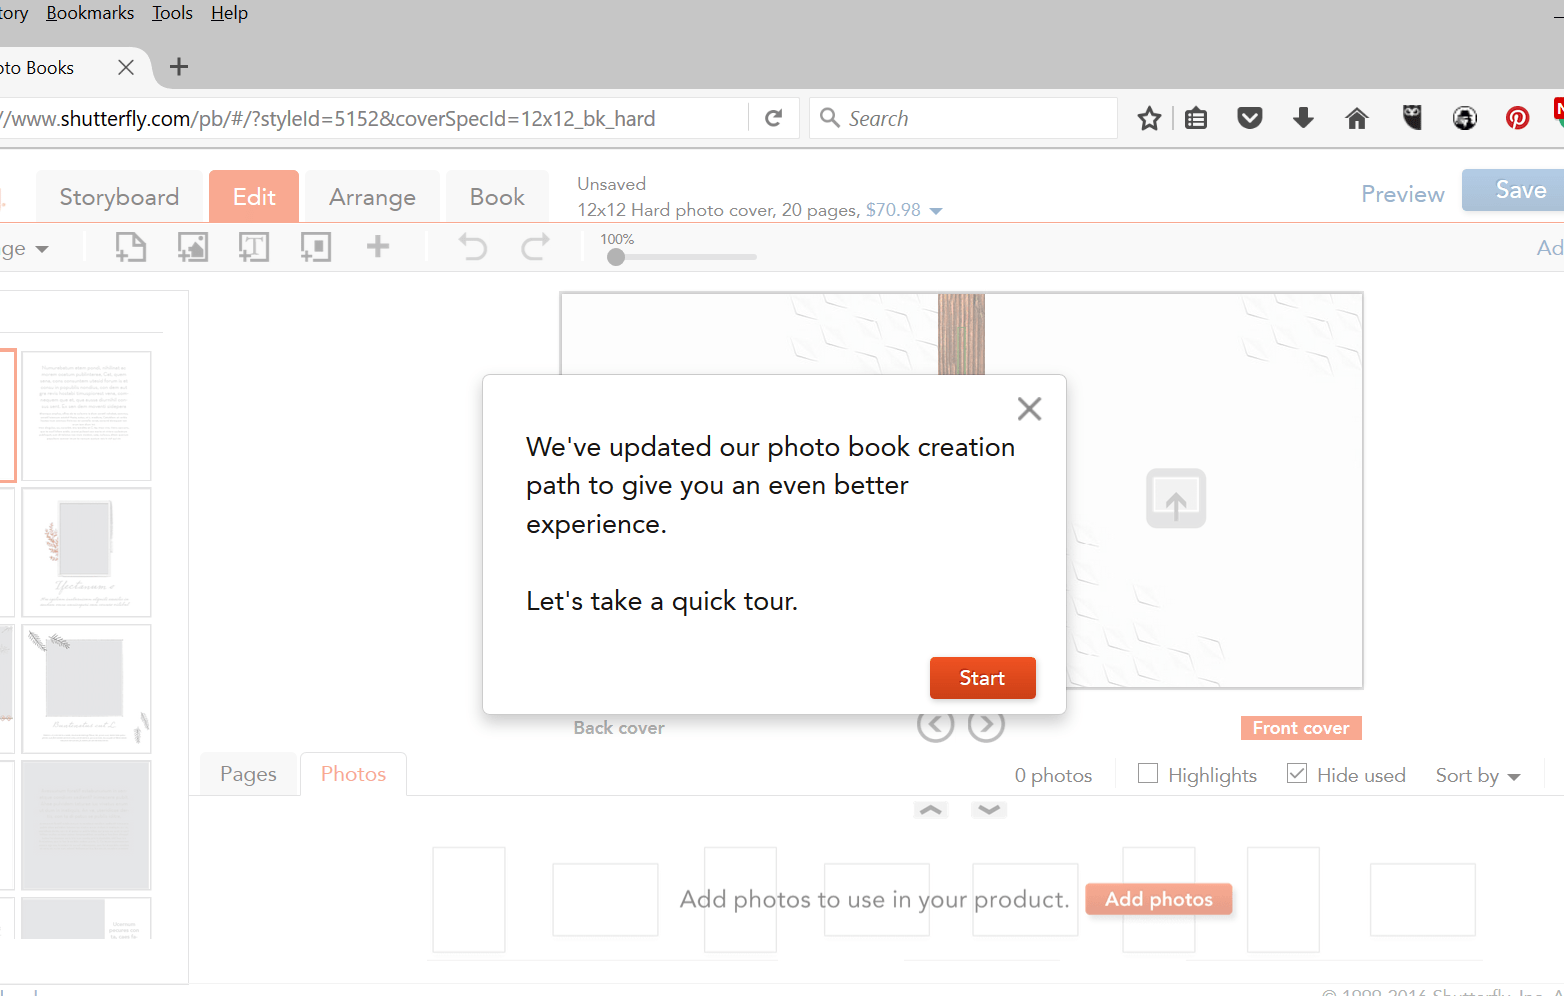Expand the book size and price dropdown

click(936, 211)
